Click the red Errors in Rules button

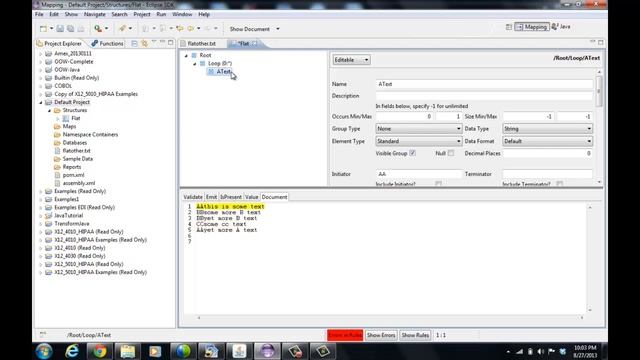(x=345, y=335)
